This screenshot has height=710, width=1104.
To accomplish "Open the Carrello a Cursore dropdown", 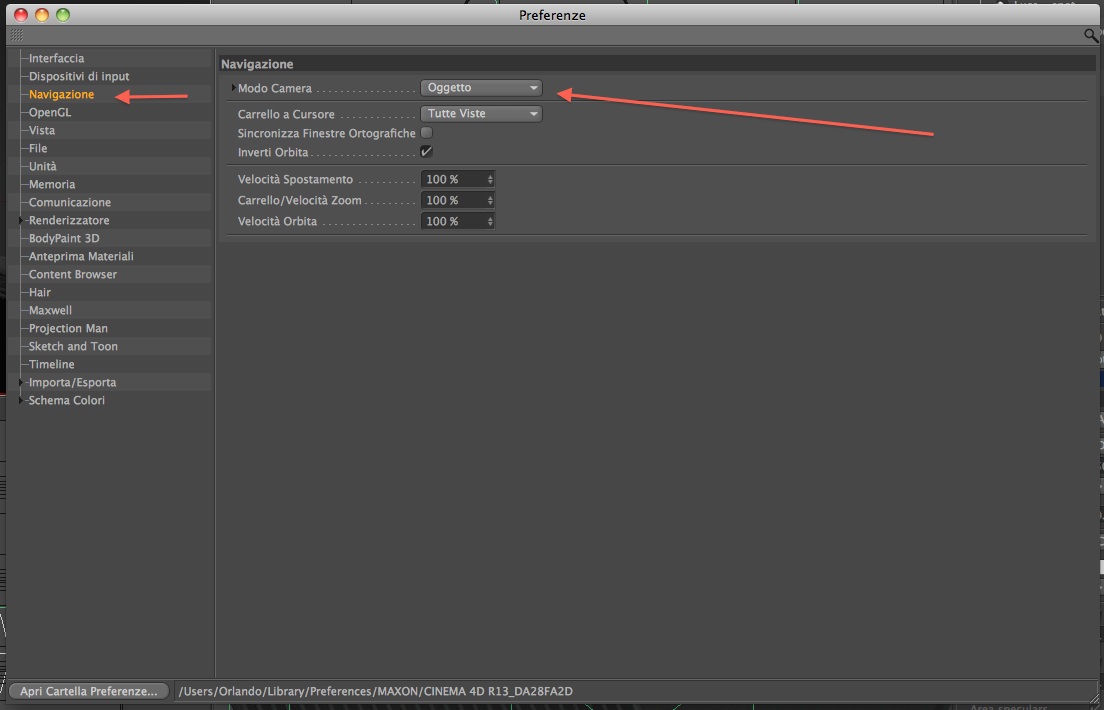I will pyautogui.click(x=481, y=113).
